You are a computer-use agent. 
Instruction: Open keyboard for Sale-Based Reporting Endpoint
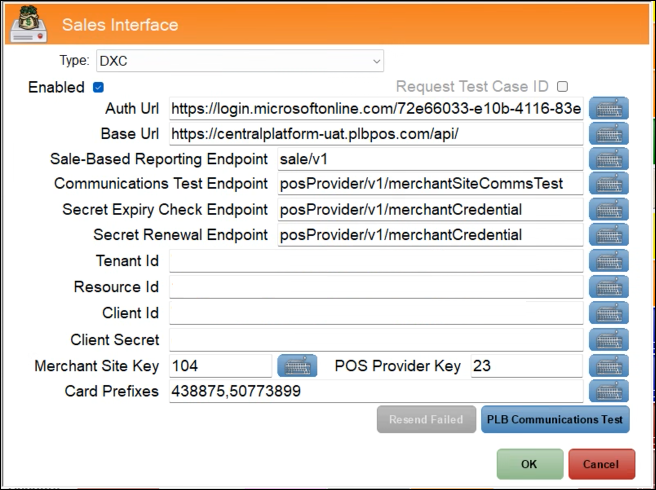tap(608, 159)
